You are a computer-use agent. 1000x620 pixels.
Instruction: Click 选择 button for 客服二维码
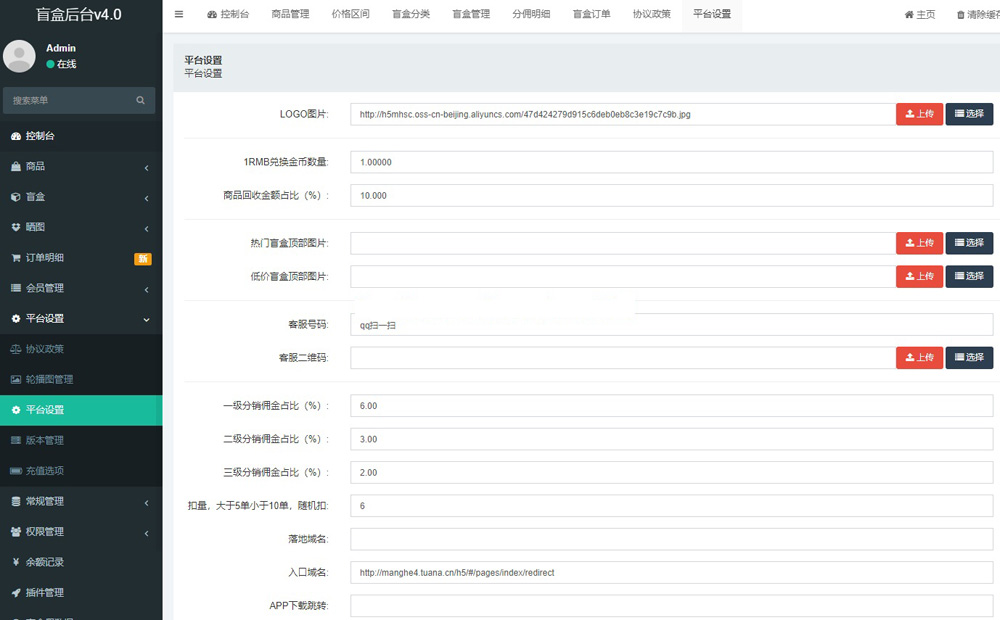pyautogui.click(x=969, y=357)
